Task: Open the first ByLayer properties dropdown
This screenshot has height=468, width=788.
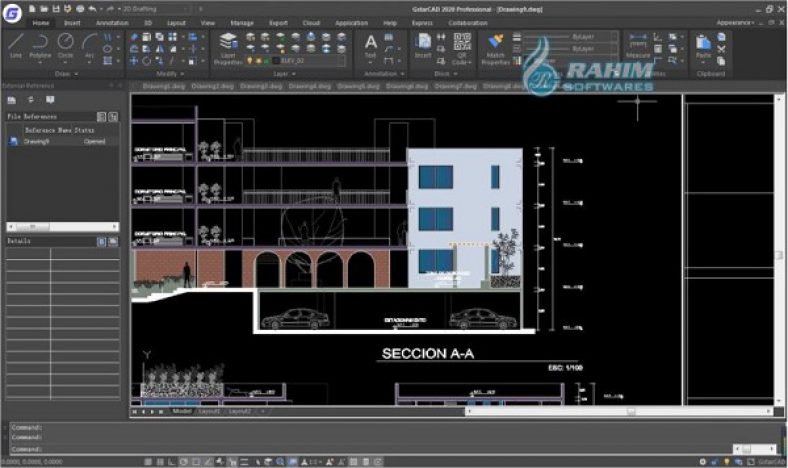Action: click(571, 37)
